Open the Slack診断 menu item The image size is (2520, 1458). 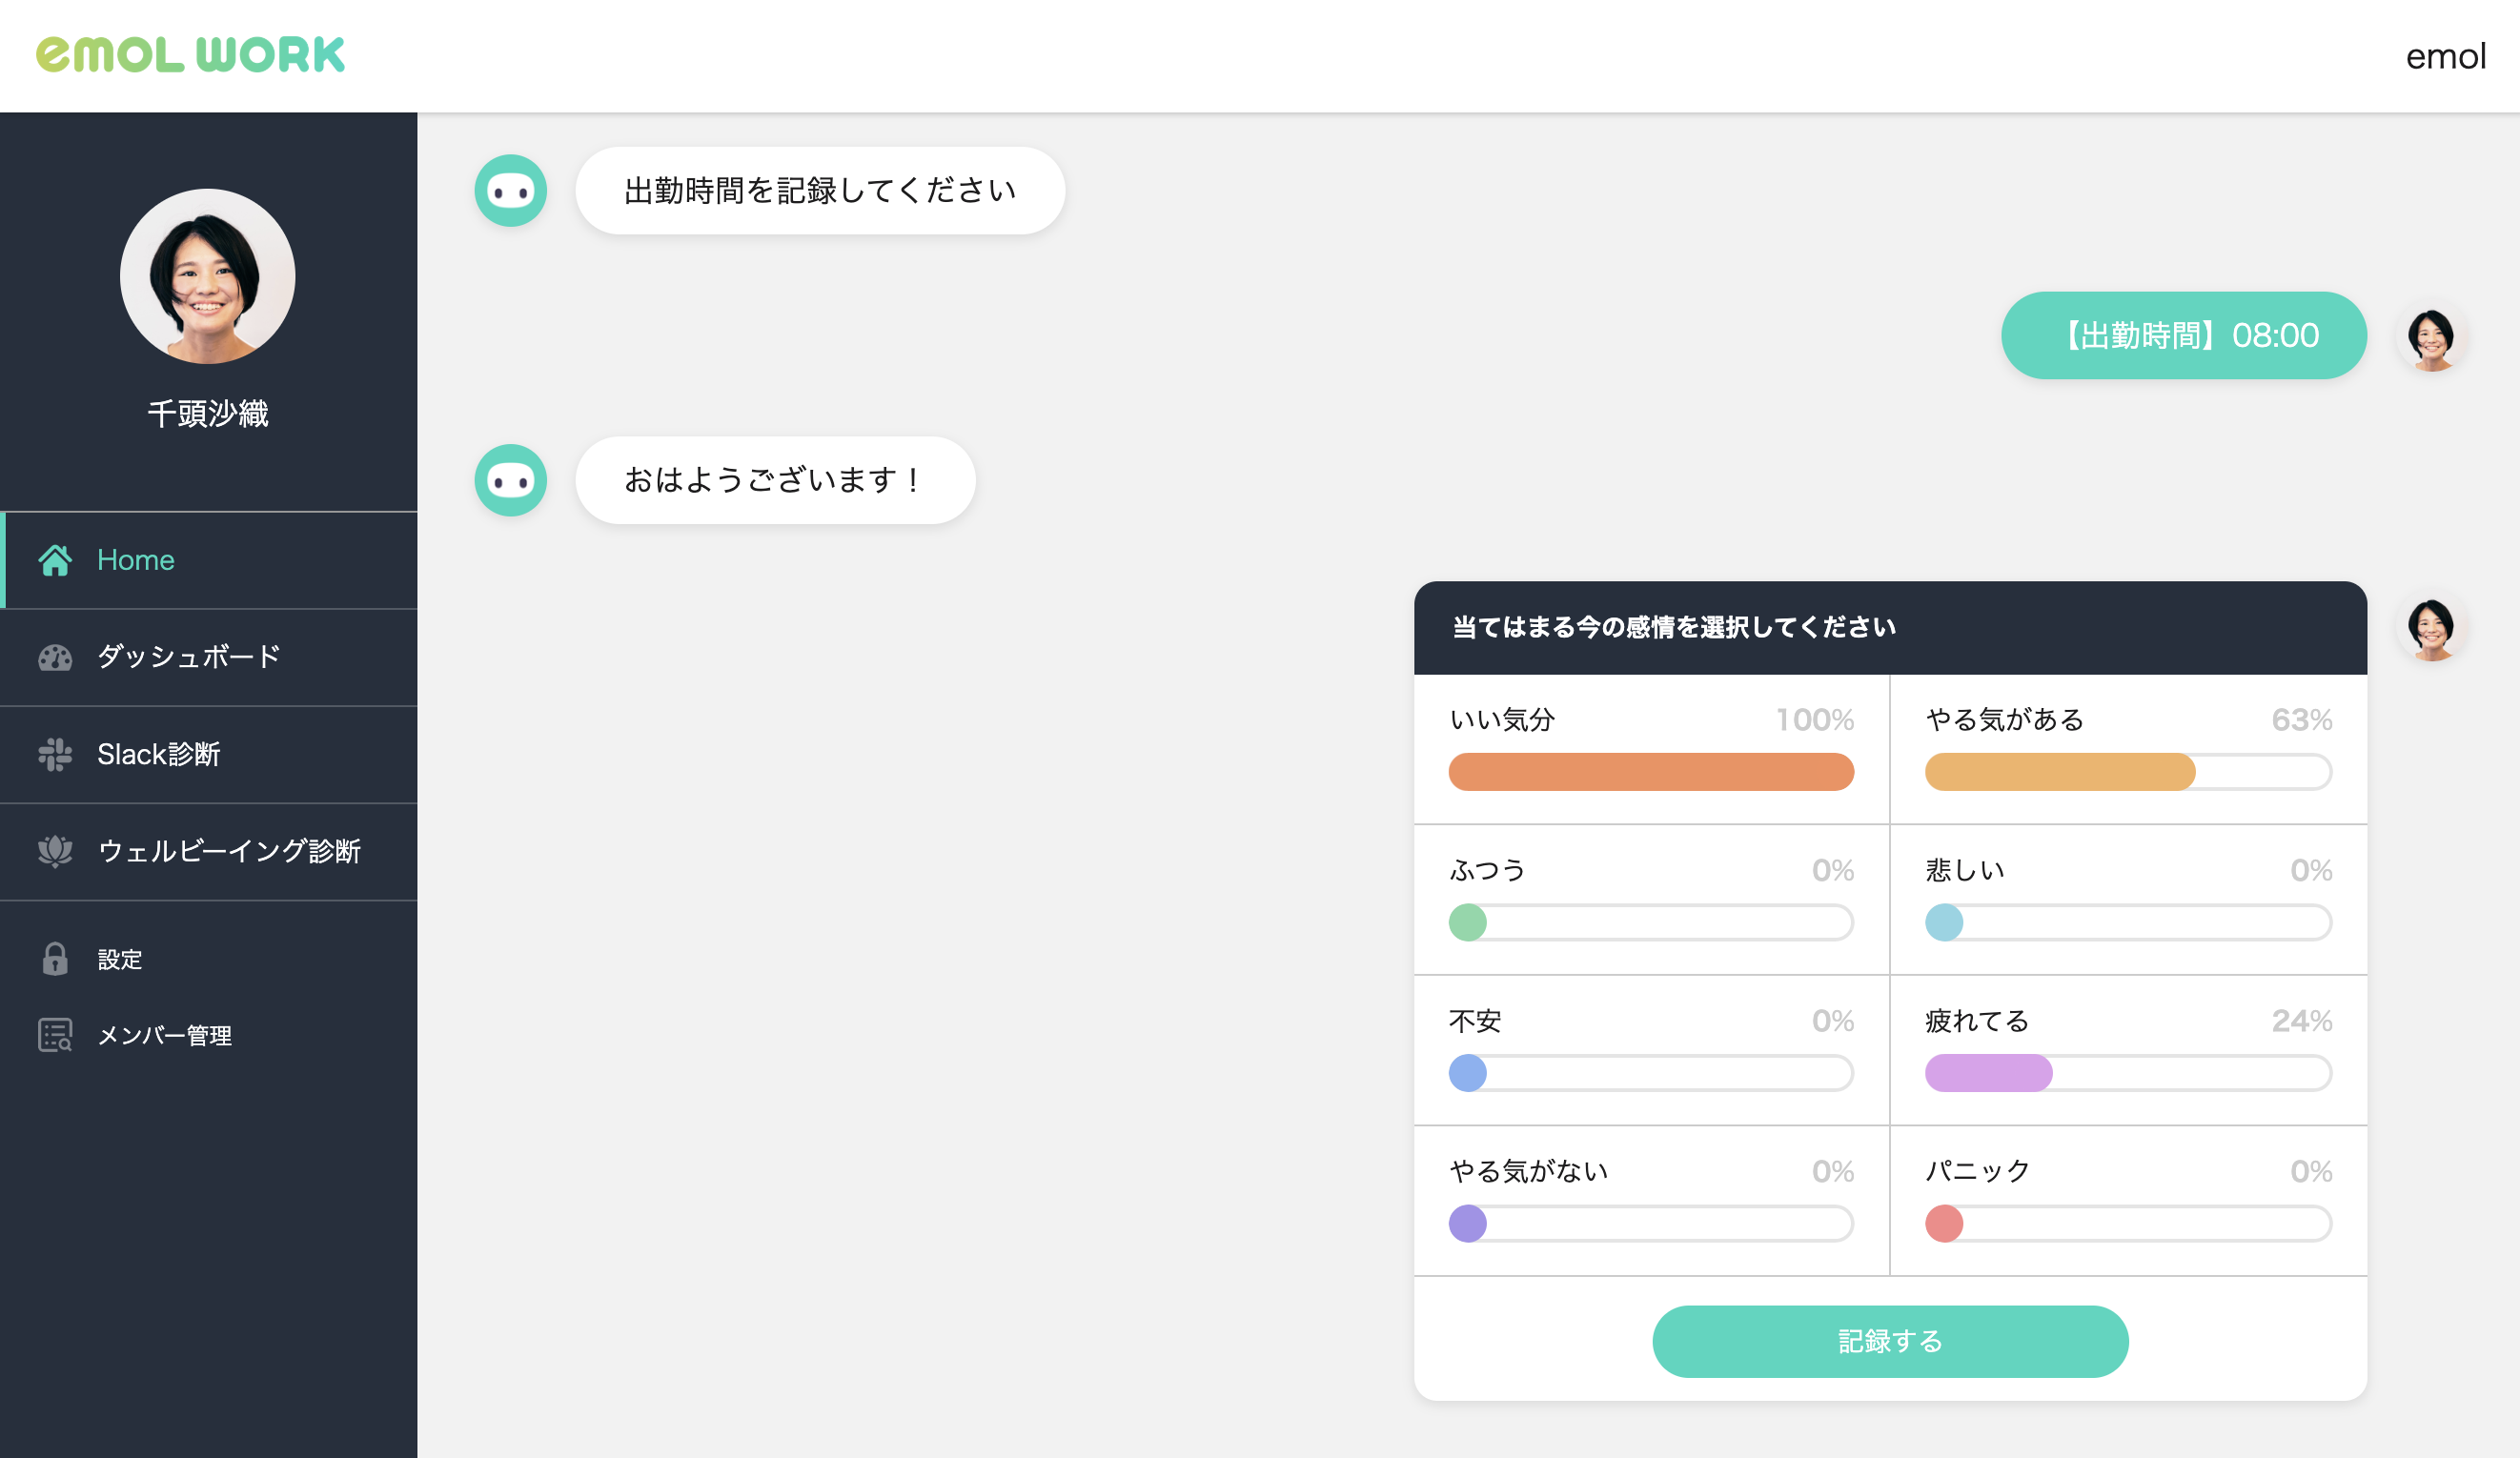(x=159, y=754)
